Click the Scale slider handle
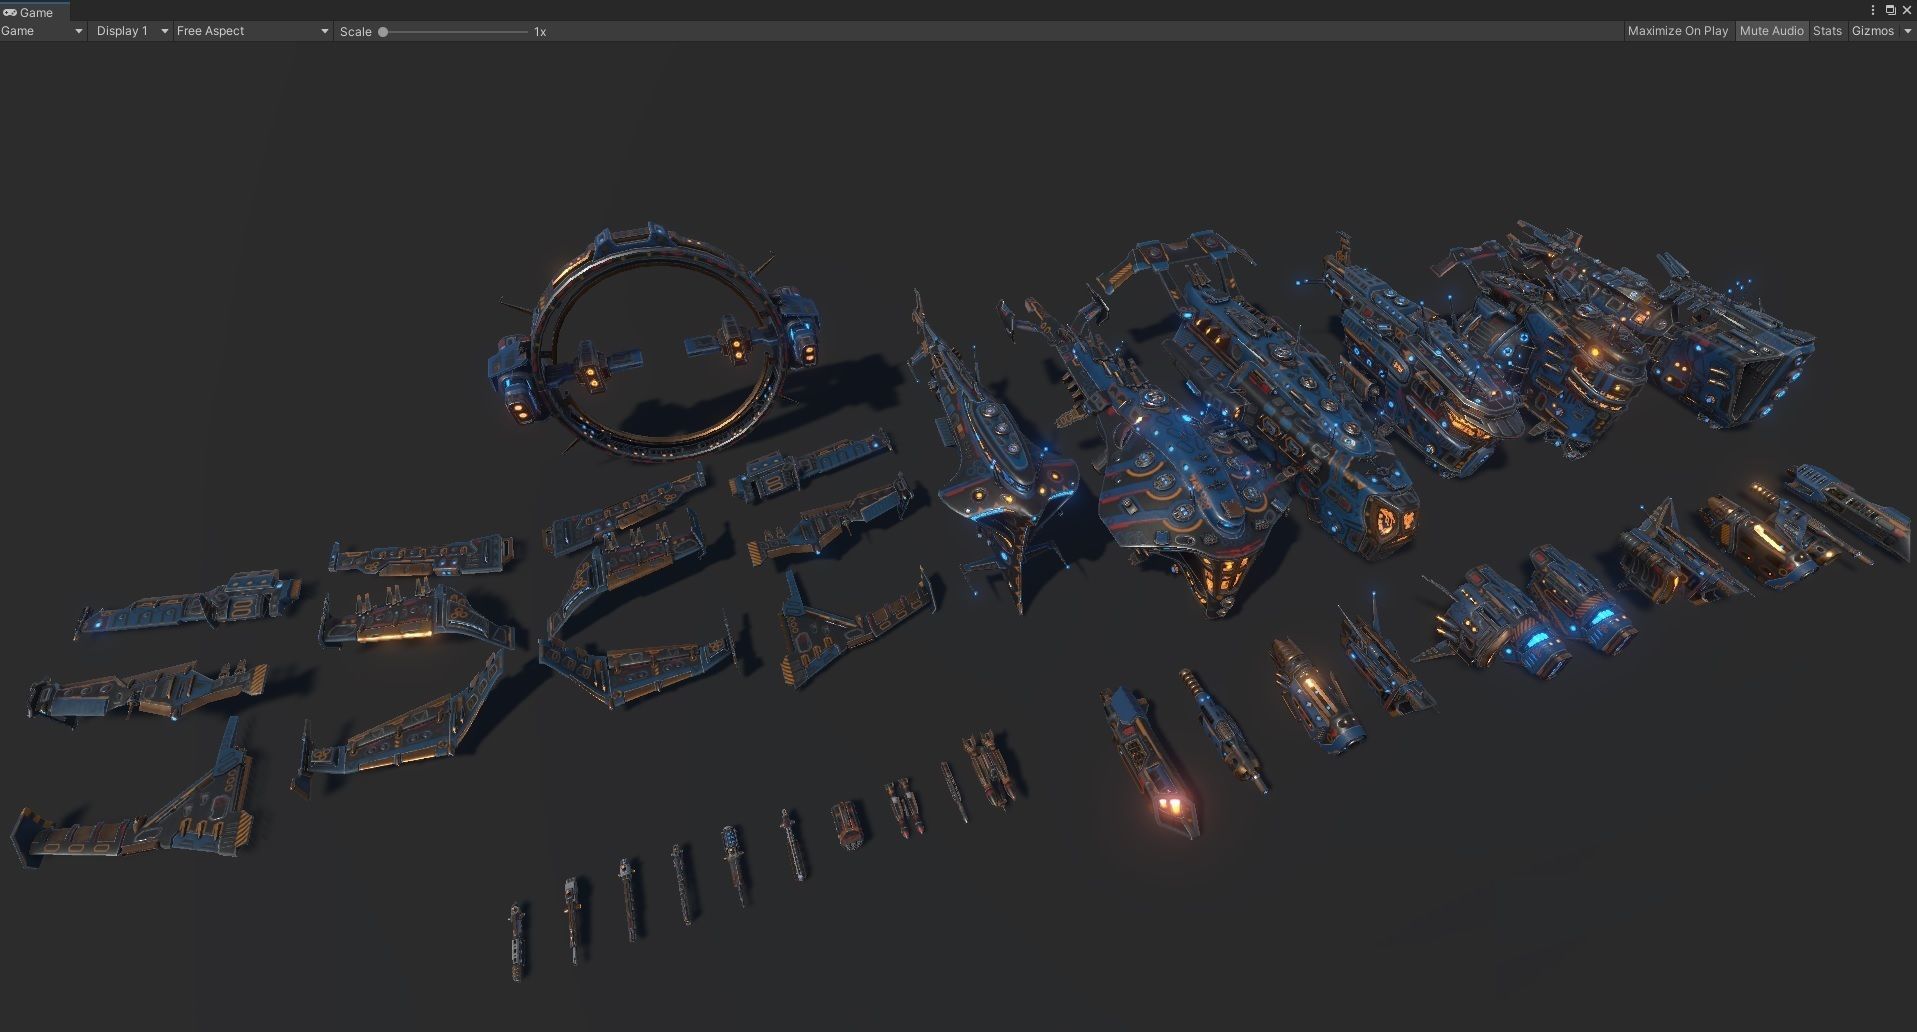 383,32
